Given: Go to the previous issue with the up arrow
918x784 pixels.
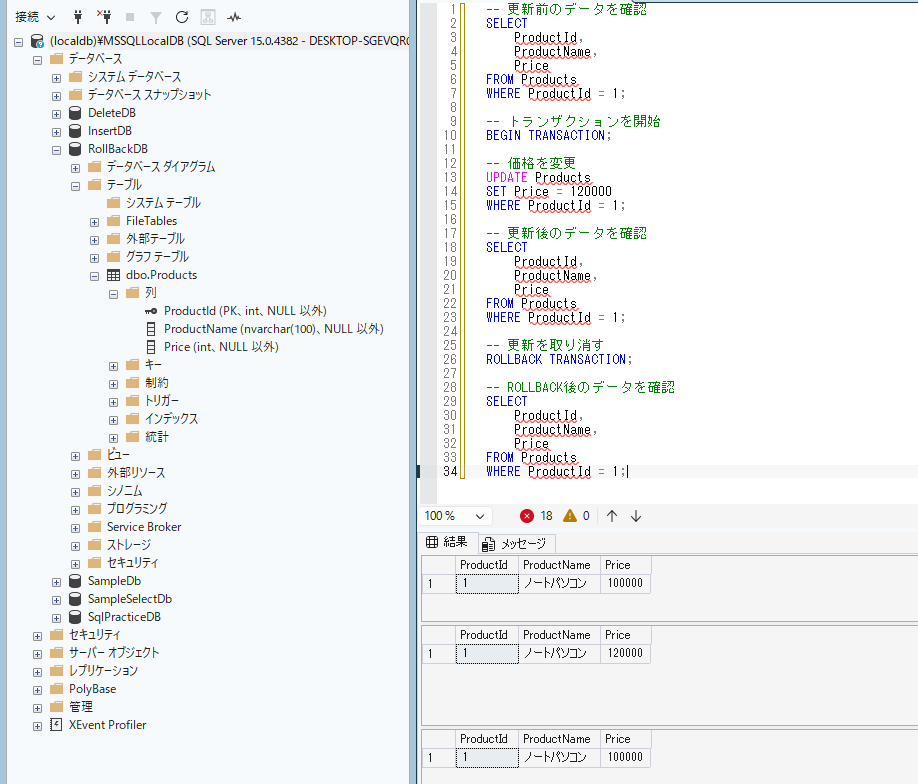Looking at the screenshot, I should pos(612,516).
